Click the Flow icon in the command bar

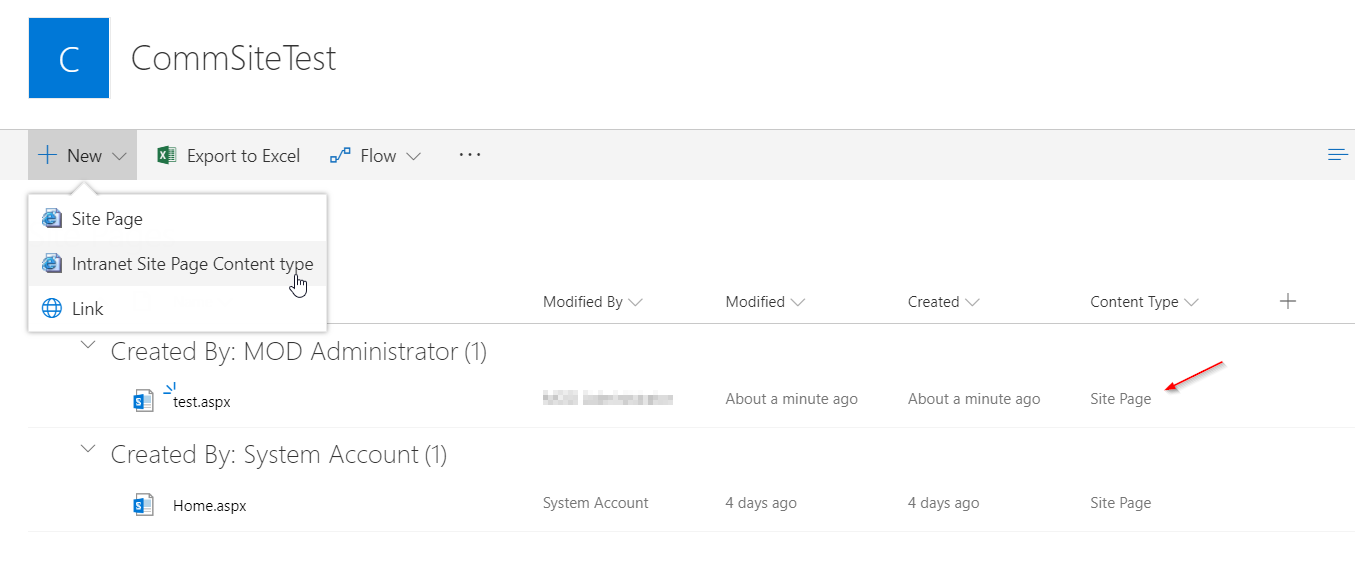click(340, 155)
